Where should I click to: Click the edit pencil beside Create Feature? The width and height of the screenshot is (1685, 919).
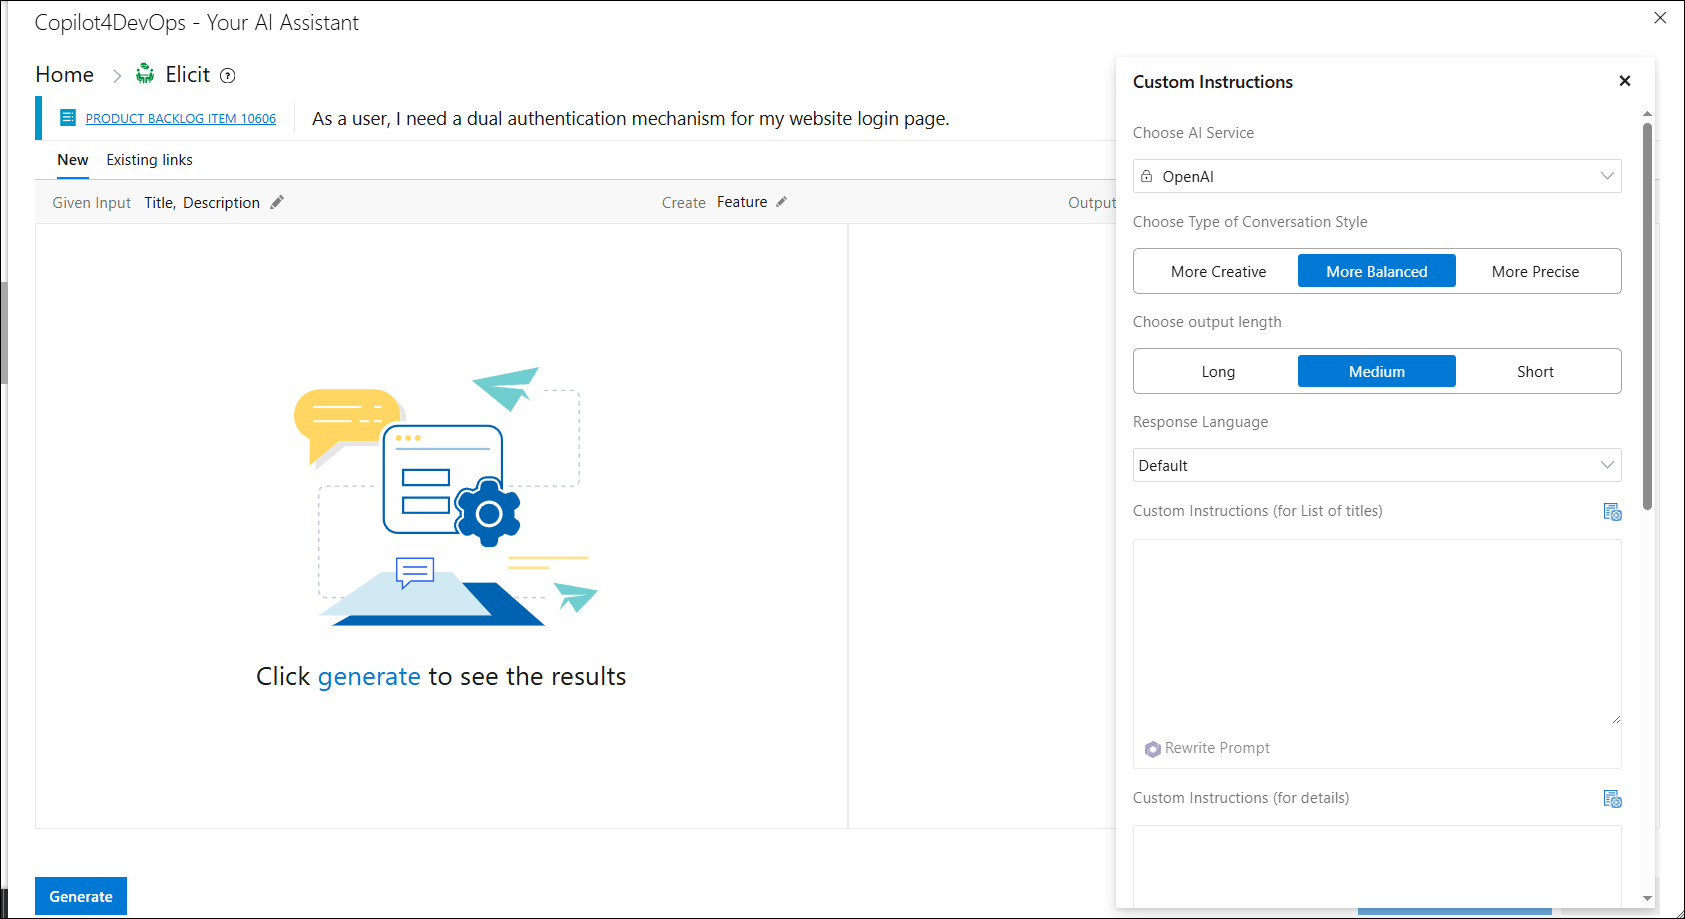[781, 202]
